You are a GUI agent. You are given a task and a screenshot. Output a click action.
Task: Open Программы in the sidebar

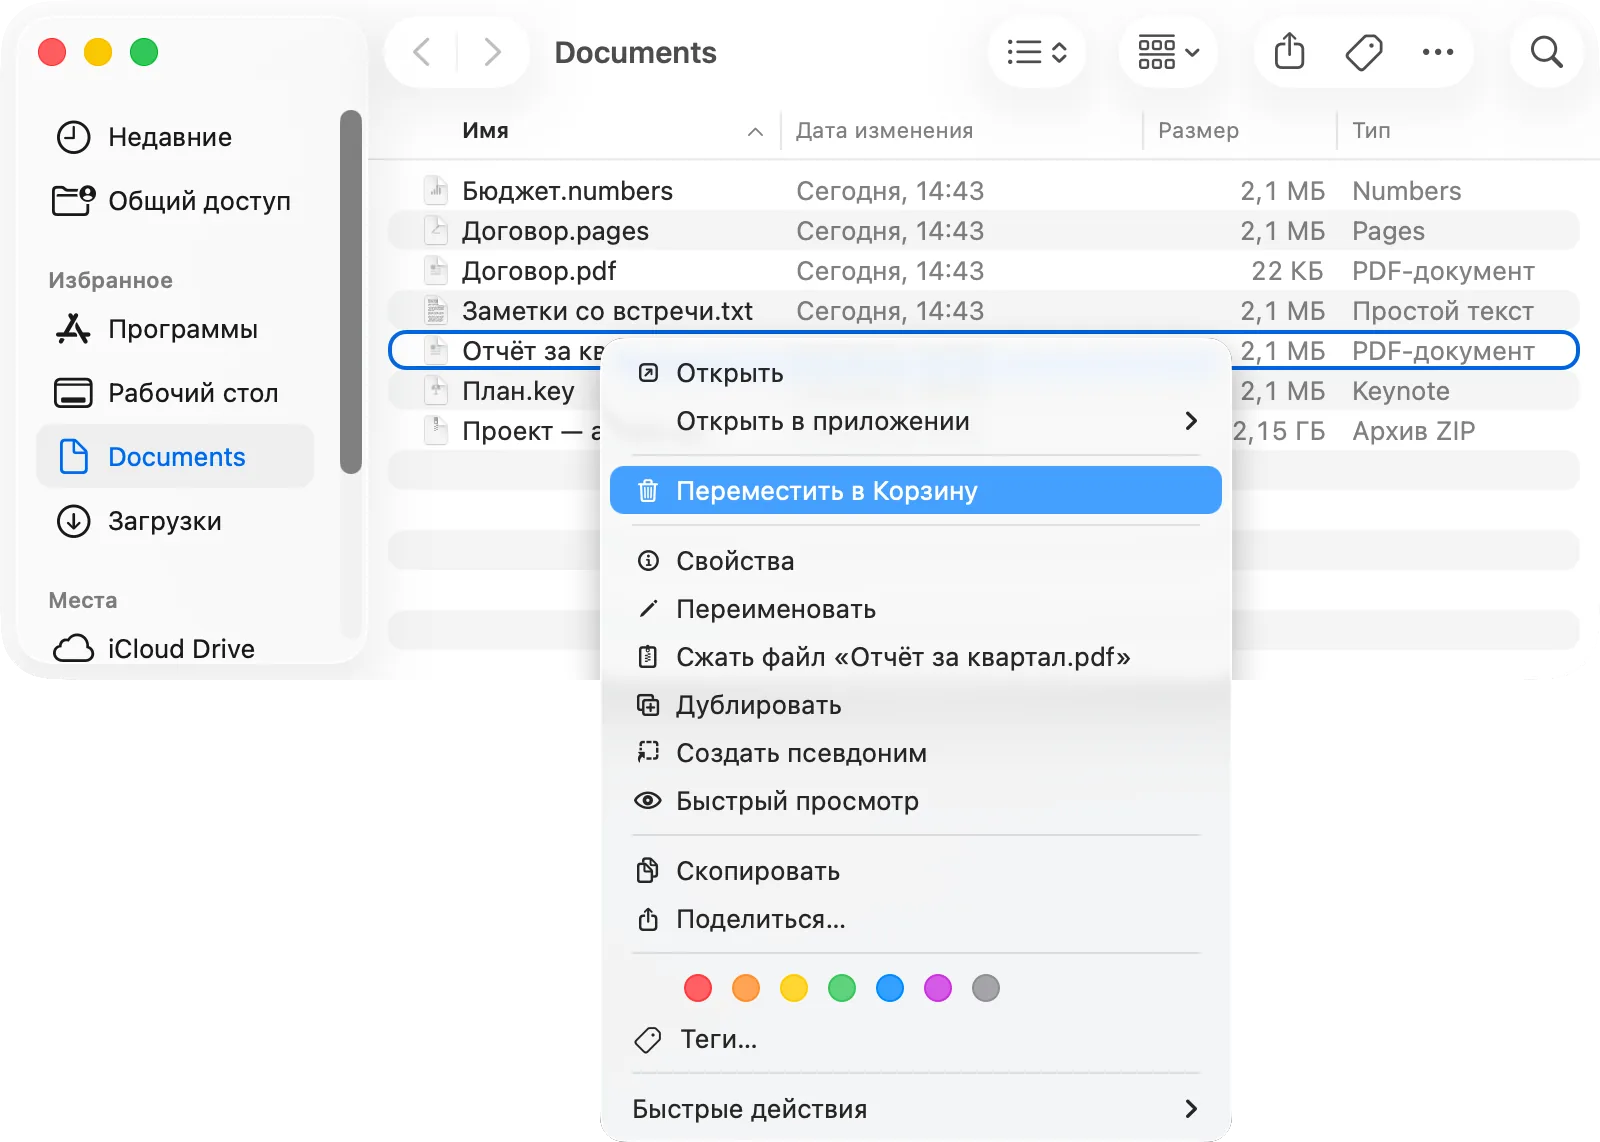click(x=176, y=329)
